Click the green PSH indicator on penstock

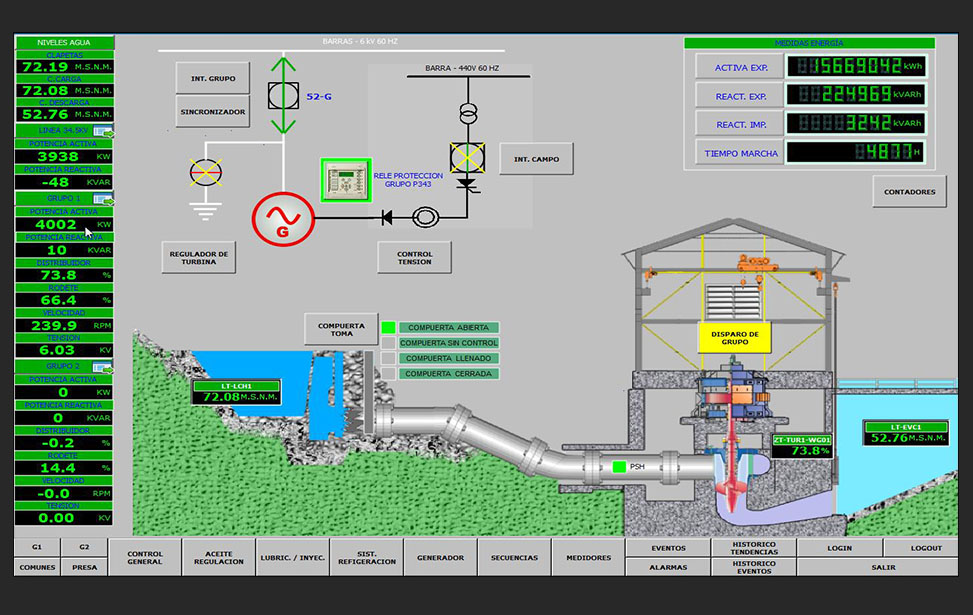(x=619, y=466)
